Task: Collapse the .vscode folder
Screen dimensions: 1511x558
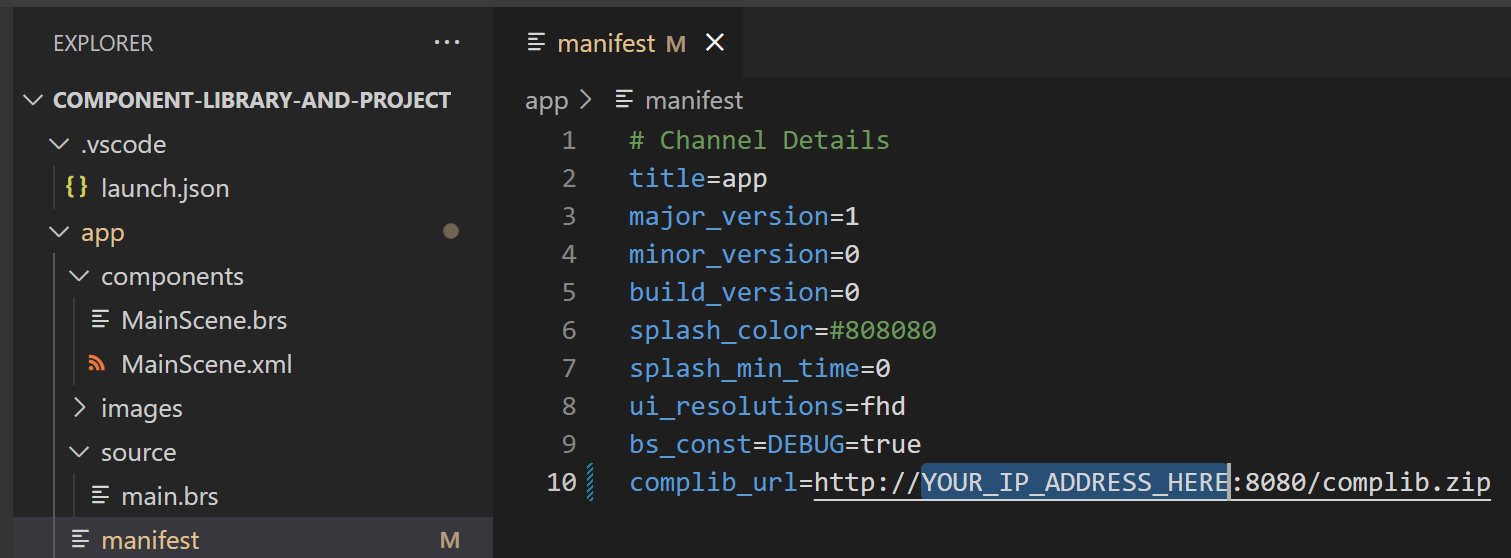Action: tap(57, 144)
